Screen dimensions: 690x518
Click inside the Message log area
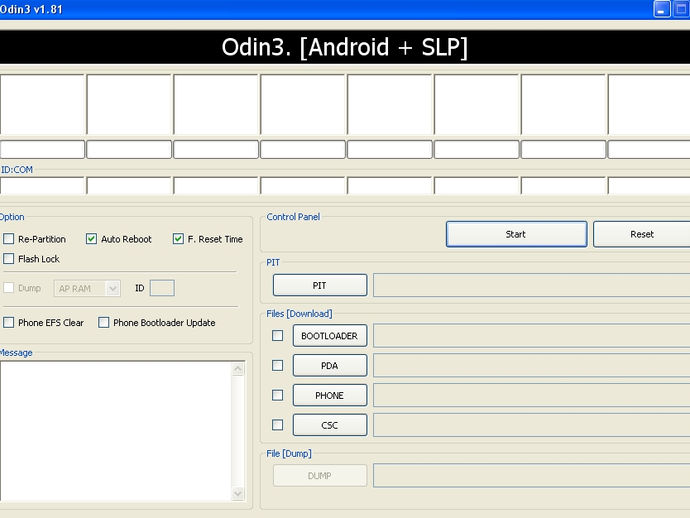(115, 431)
